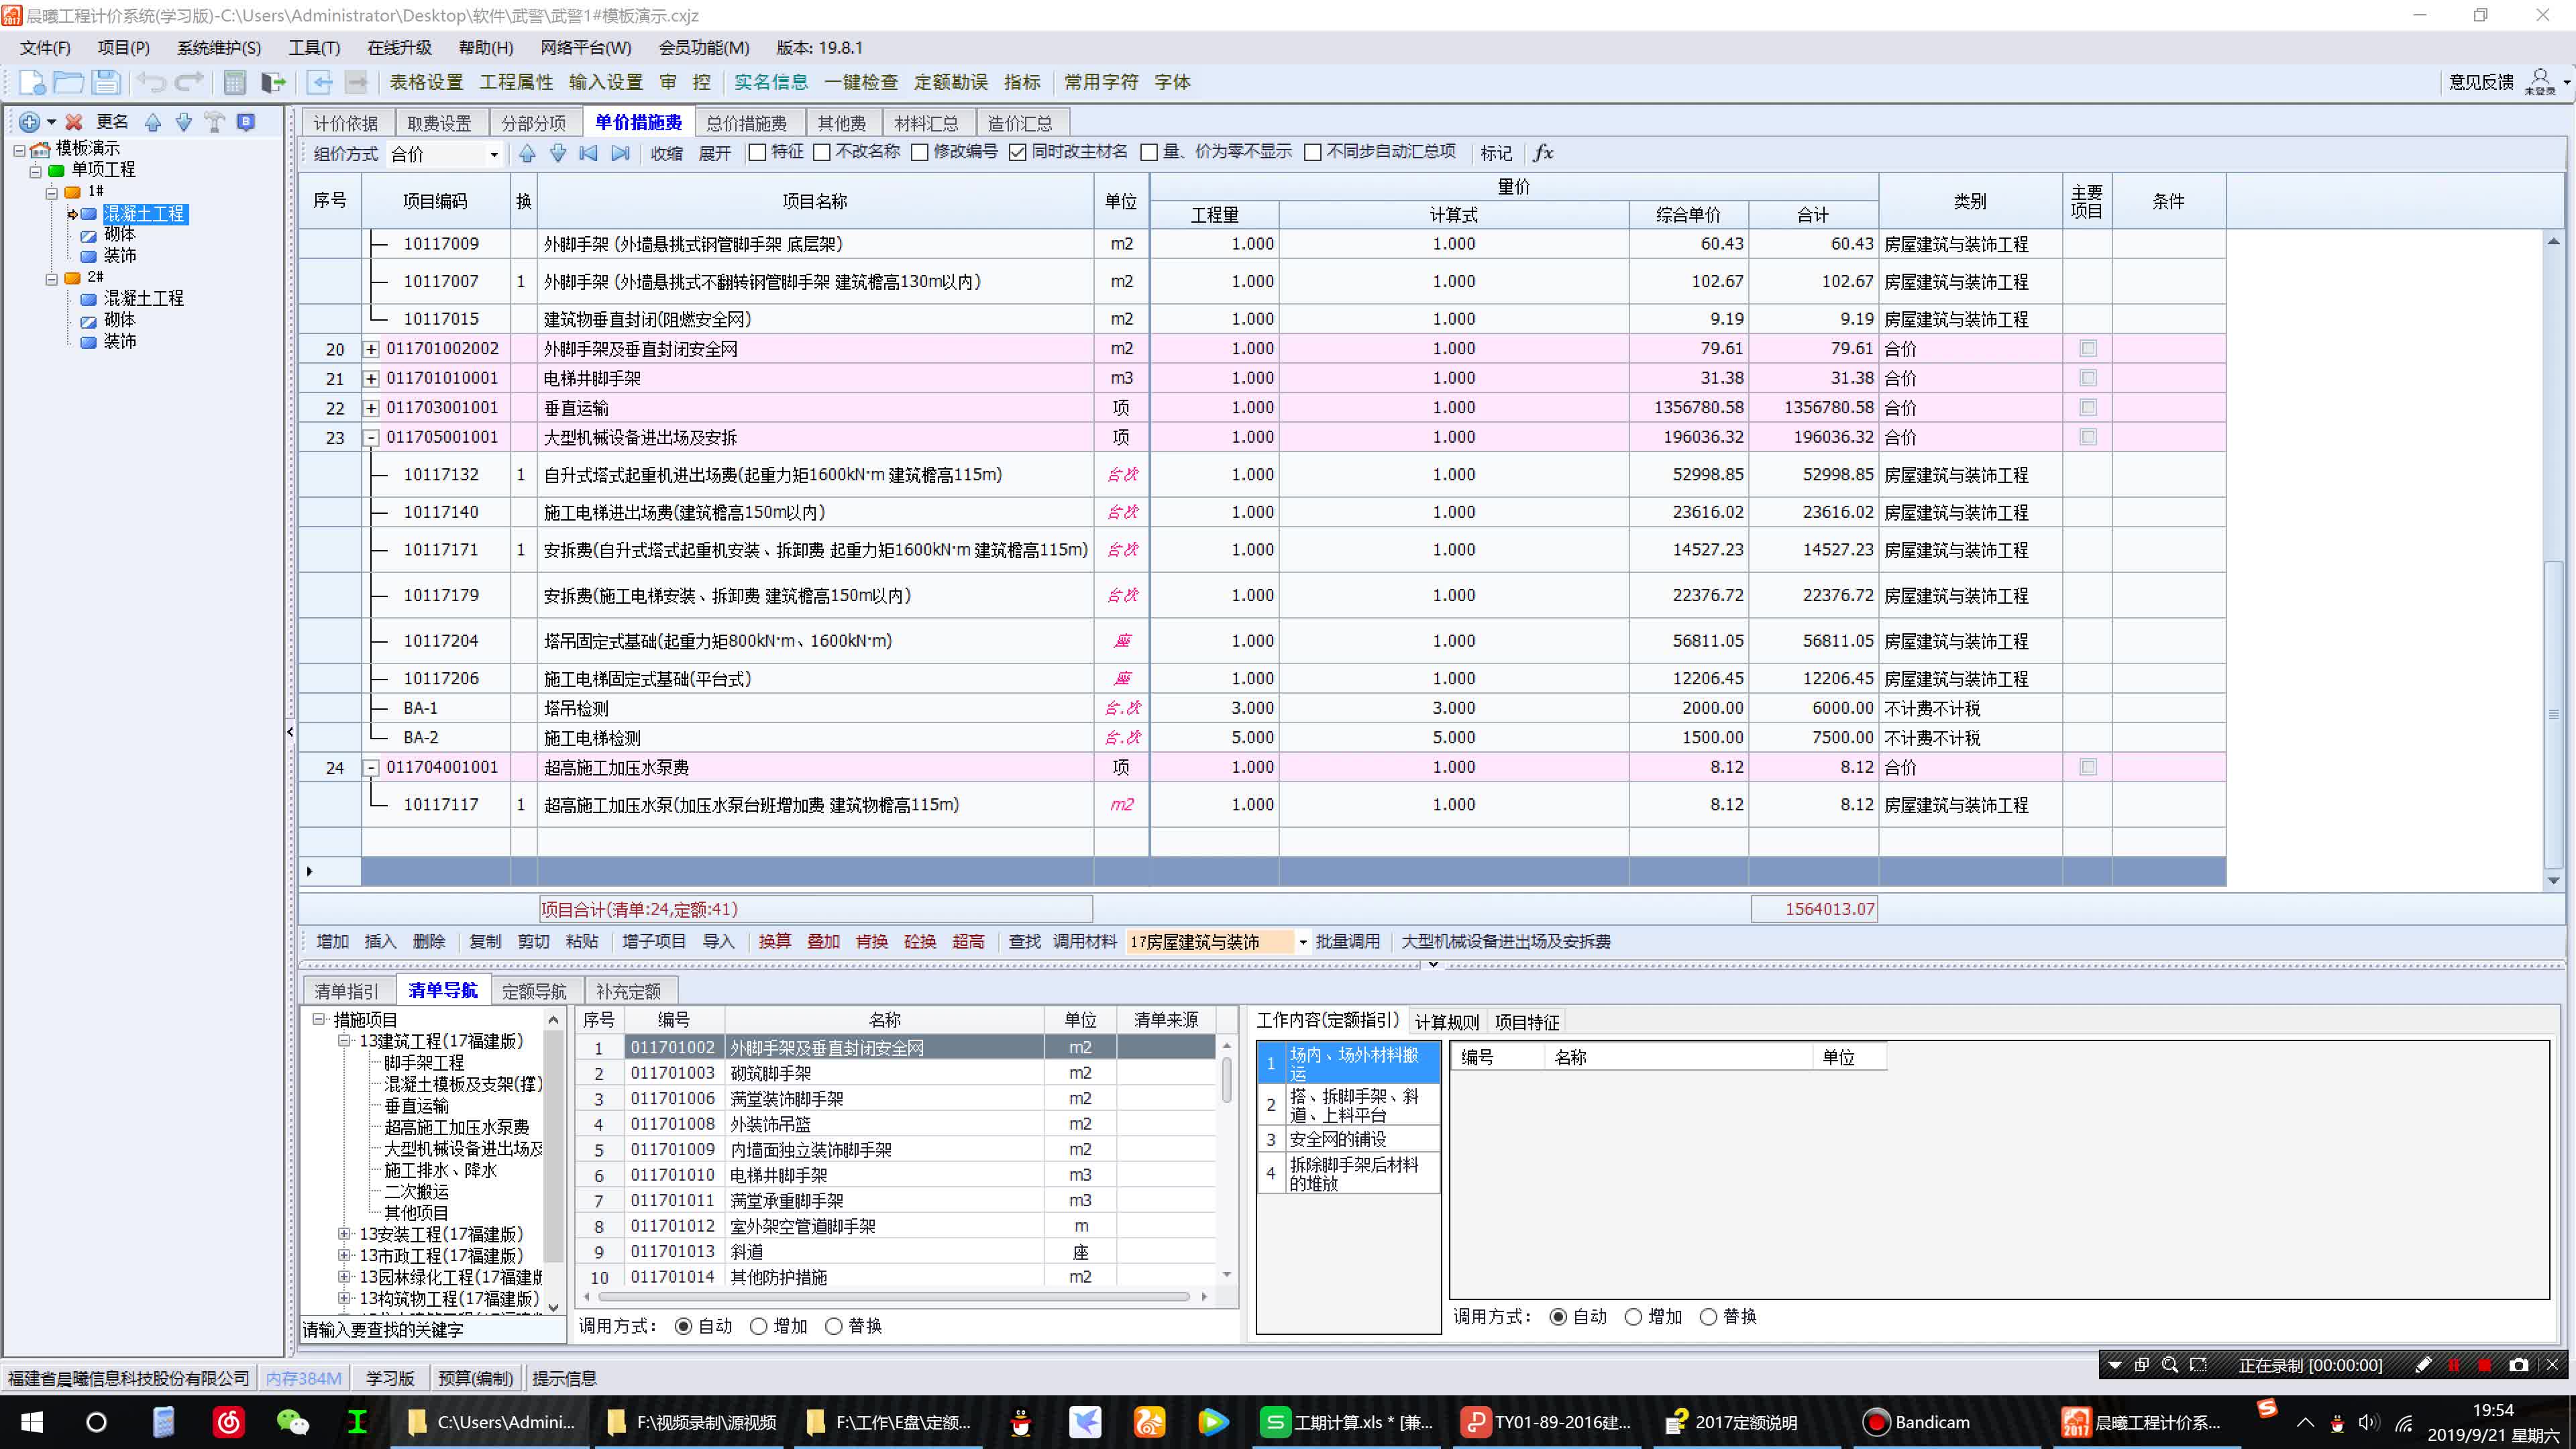Click the 标记 icon near top toolbar

1499,154
